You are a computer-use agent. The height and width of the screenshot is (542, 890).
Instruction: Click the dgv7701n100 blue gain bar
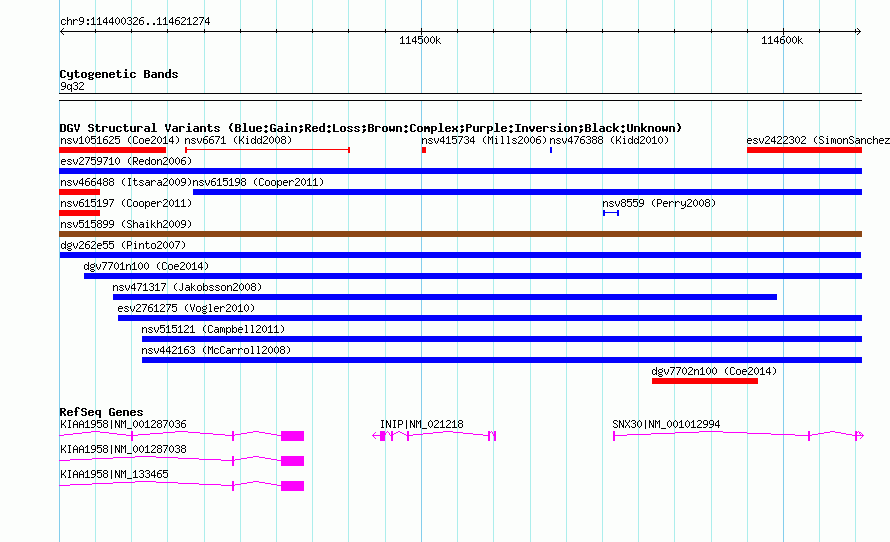473,276
